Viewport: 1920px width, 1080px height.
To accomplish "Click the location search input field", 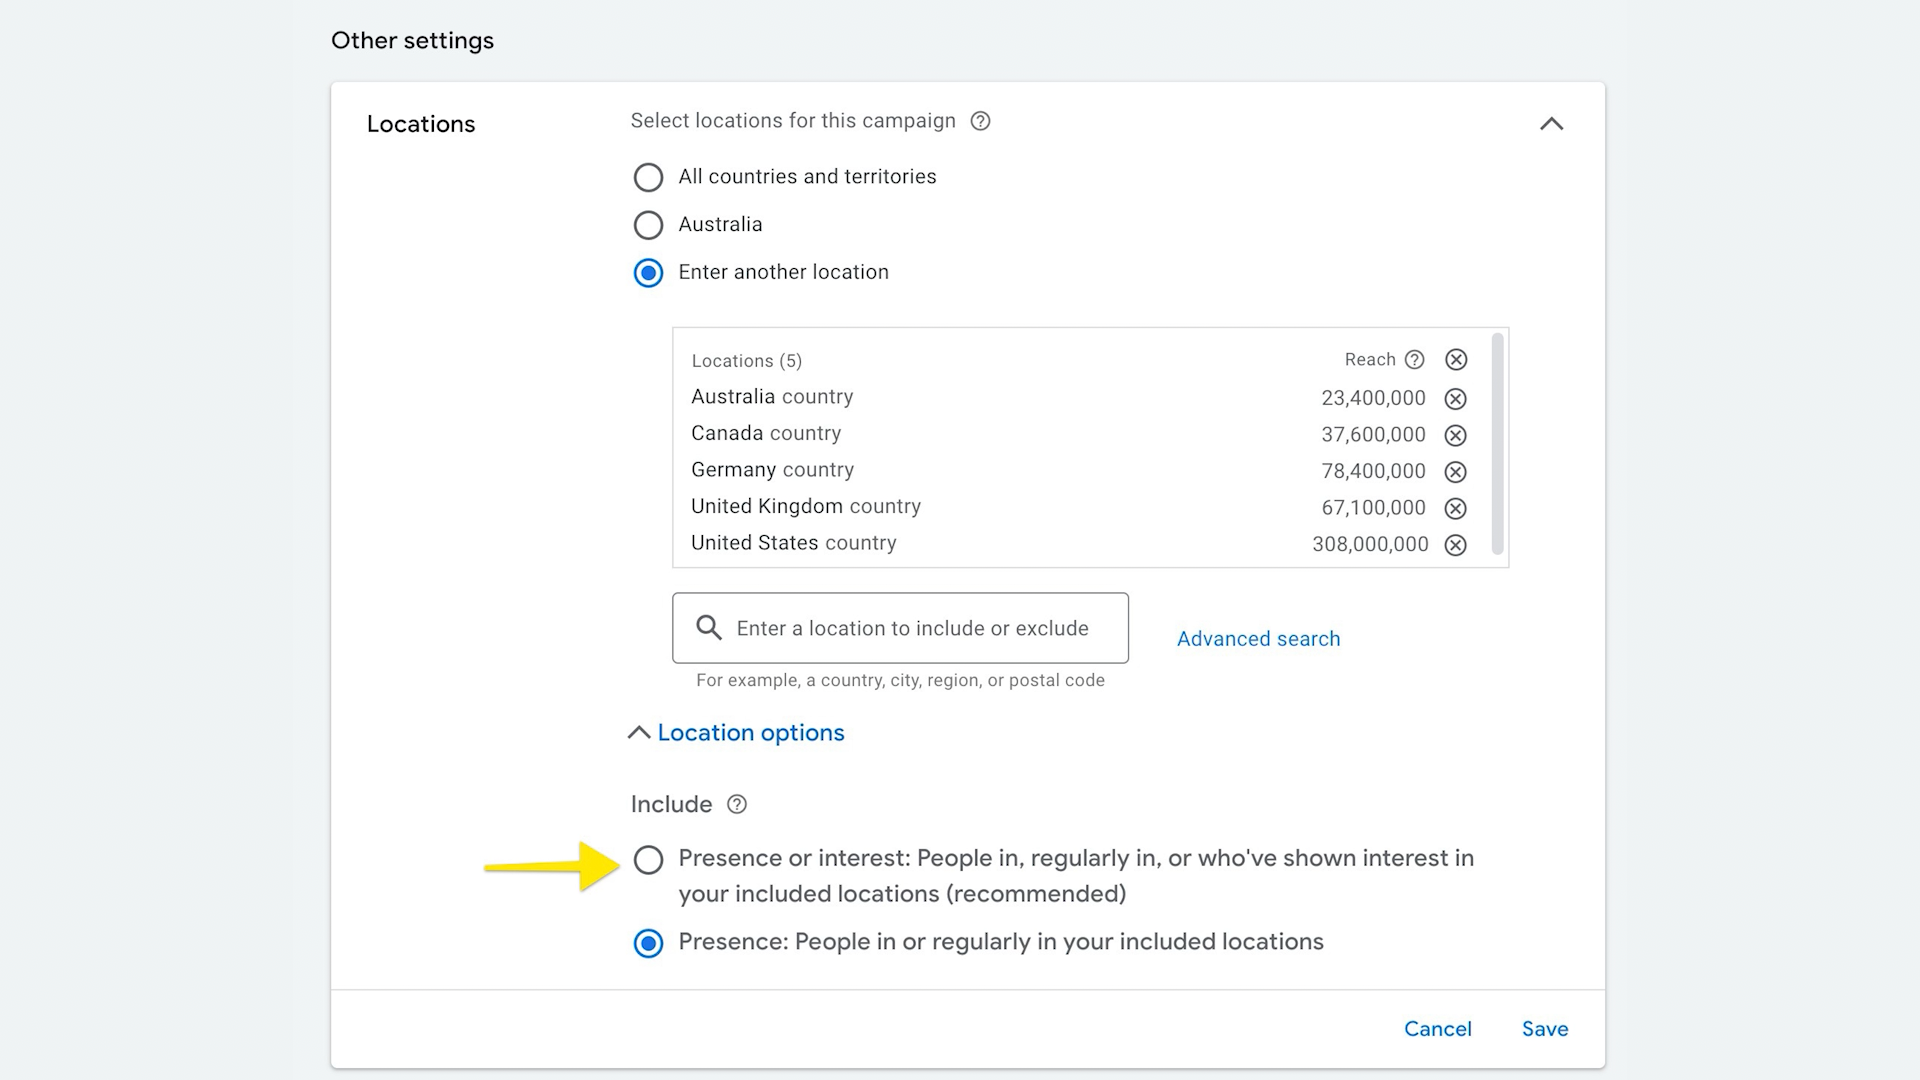I will [x=910, y=628].
